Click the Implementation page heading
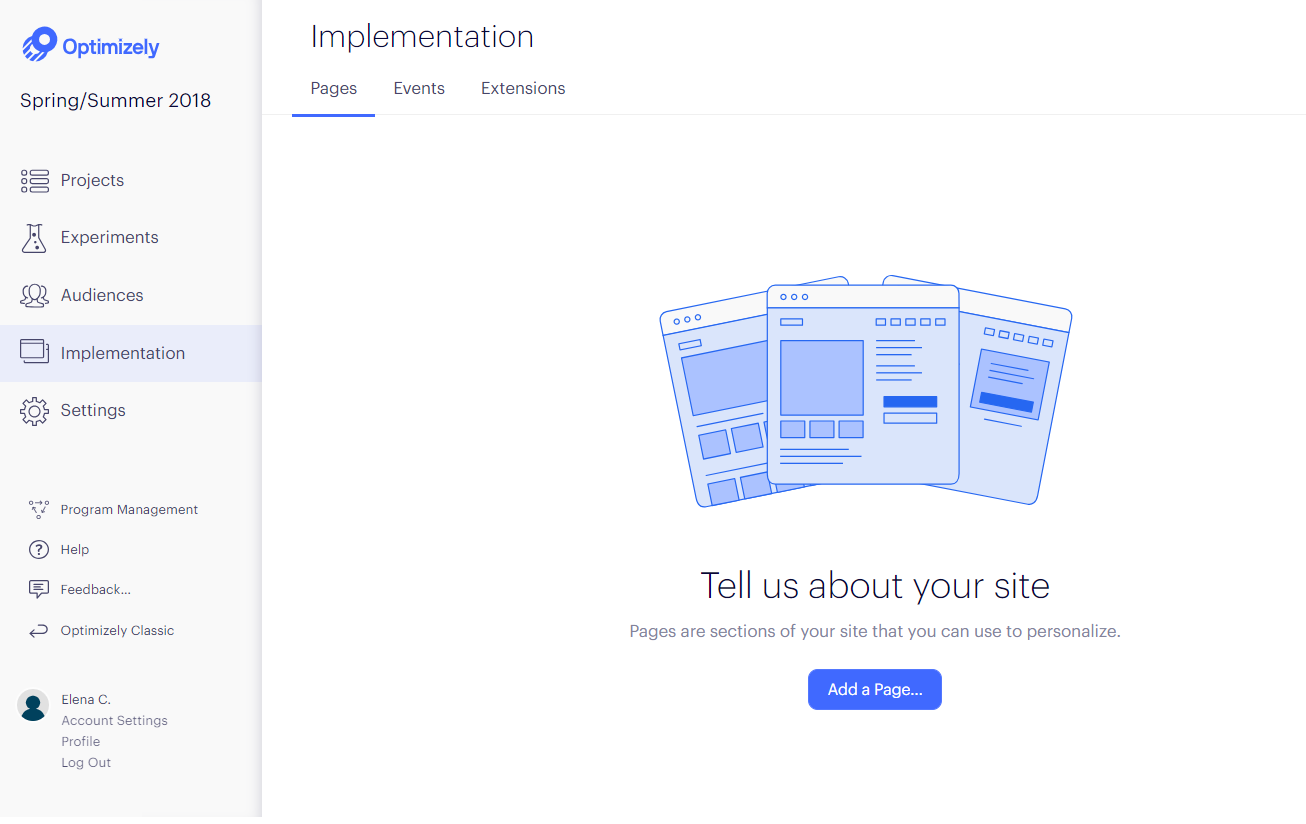 point(422,37)
